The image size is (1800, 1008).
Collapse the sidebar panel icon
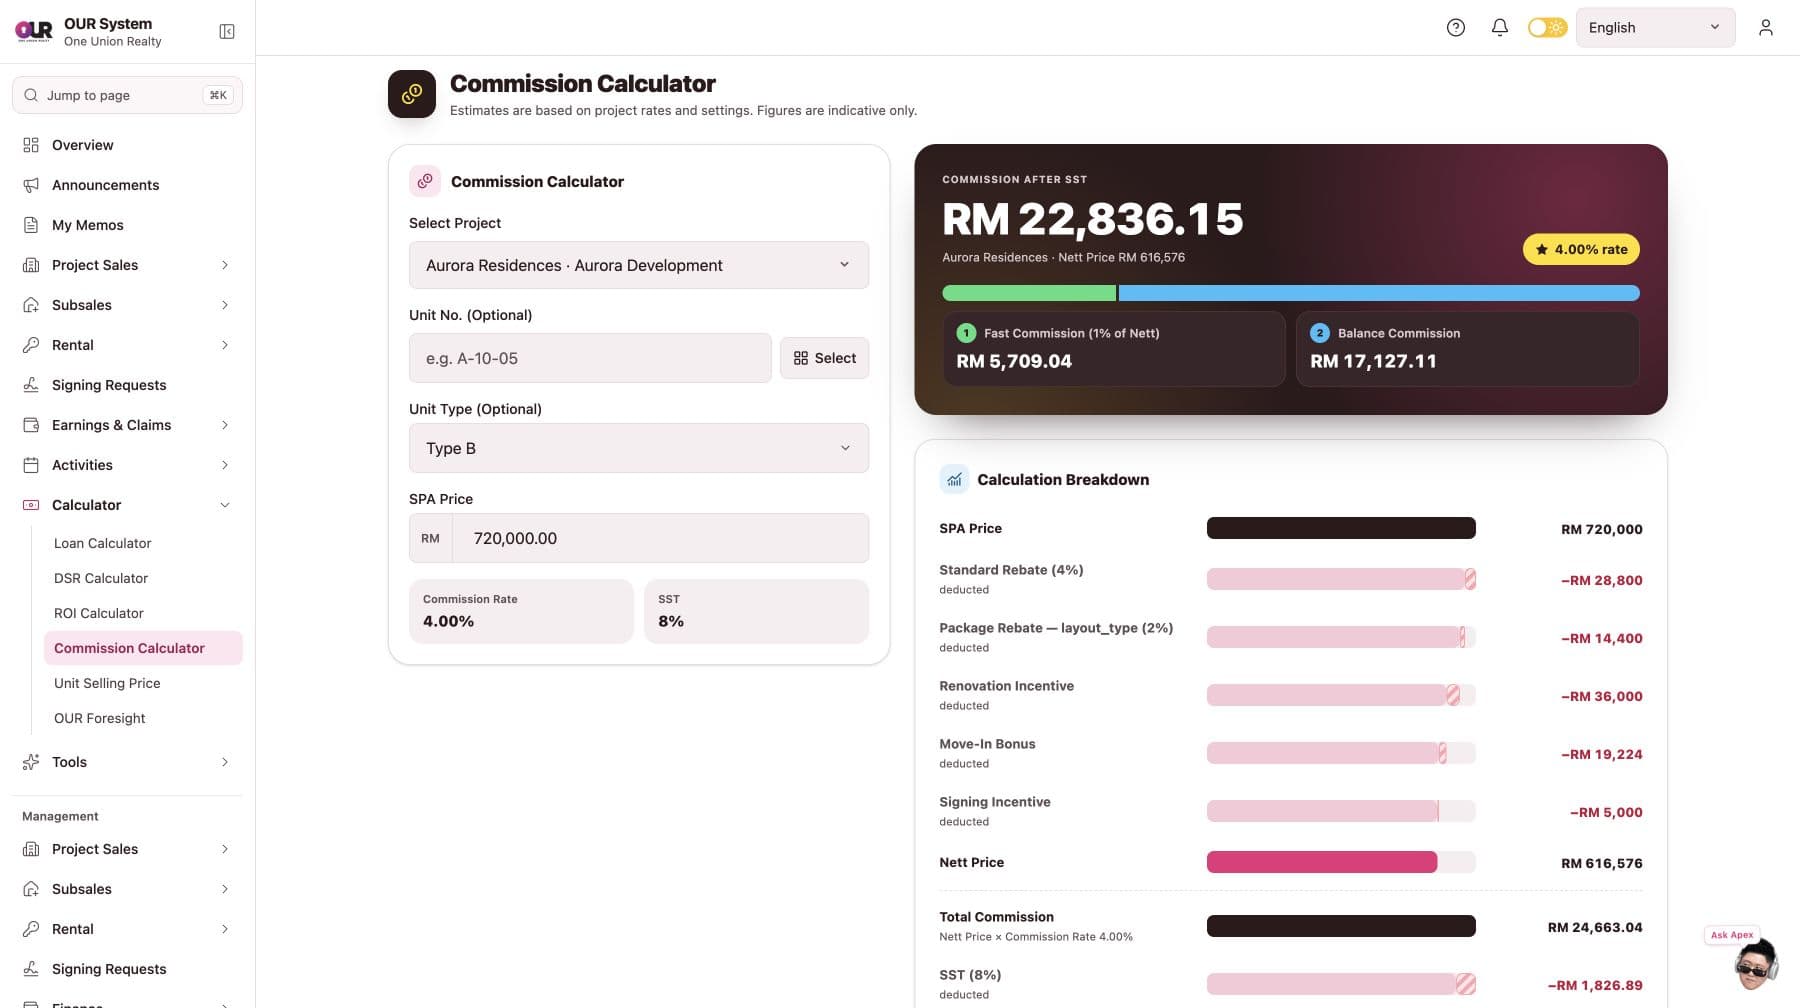click(227, 32)
